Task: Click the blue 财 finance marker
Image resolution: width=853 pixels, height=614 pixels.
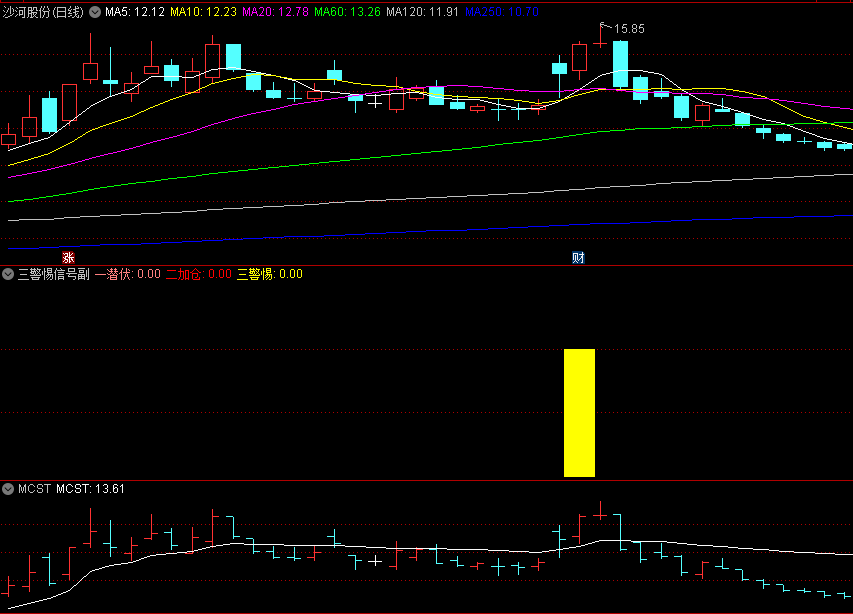Action: click(x=578, y=258)
